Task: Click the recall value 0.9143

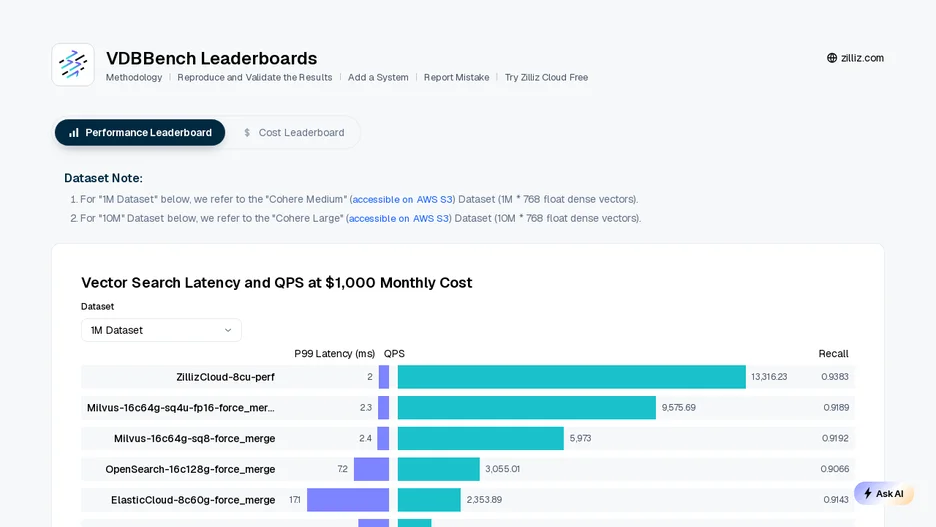Action: [x=836, y=500]
